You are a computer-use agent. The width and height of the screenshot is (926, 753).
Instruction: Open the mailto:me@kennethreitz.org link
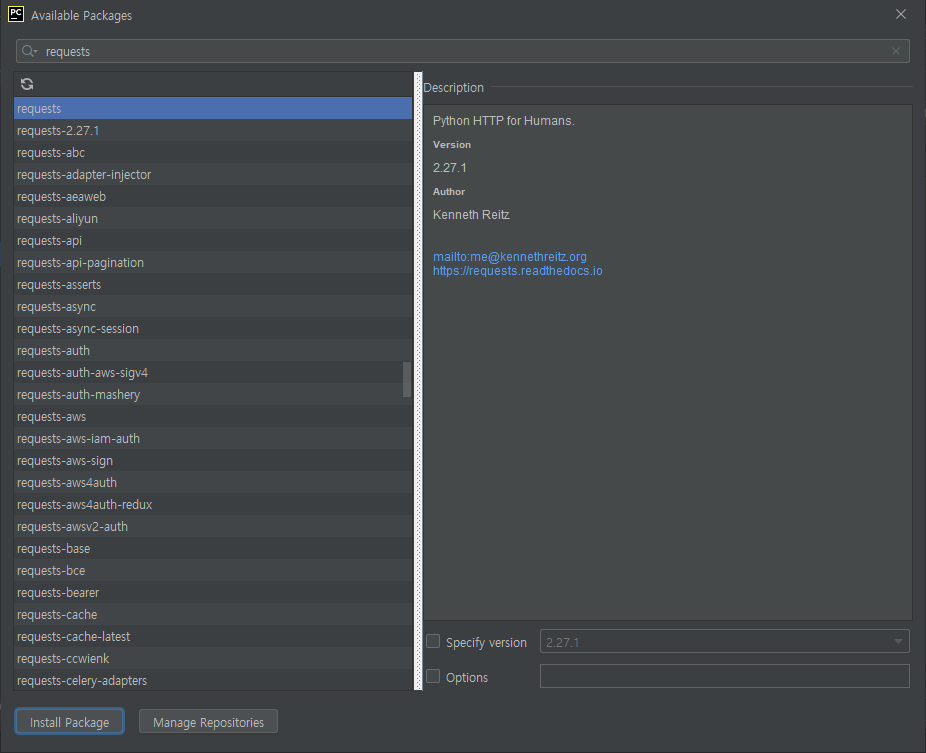[x=510, y=256]
